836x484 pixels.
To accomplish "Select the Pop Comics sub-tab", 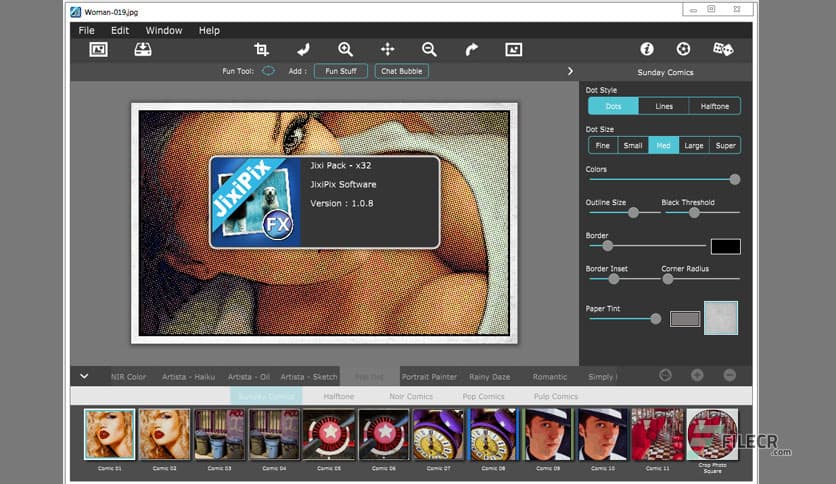I will point(483,396).
